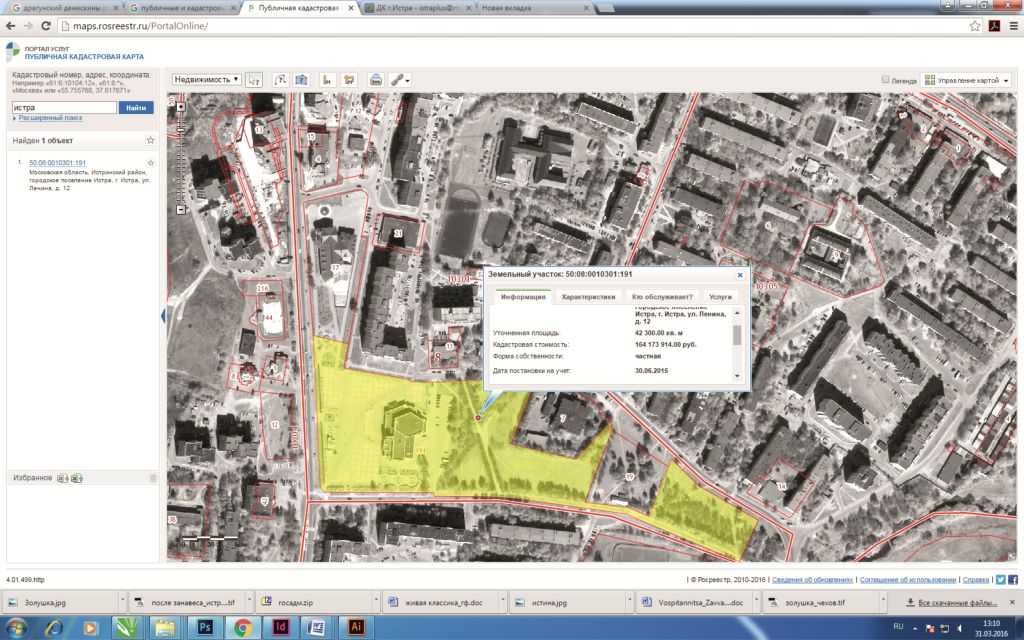Open Illustrator from the Windows taskbar
1024x640 pixels.
click(356, 627)
